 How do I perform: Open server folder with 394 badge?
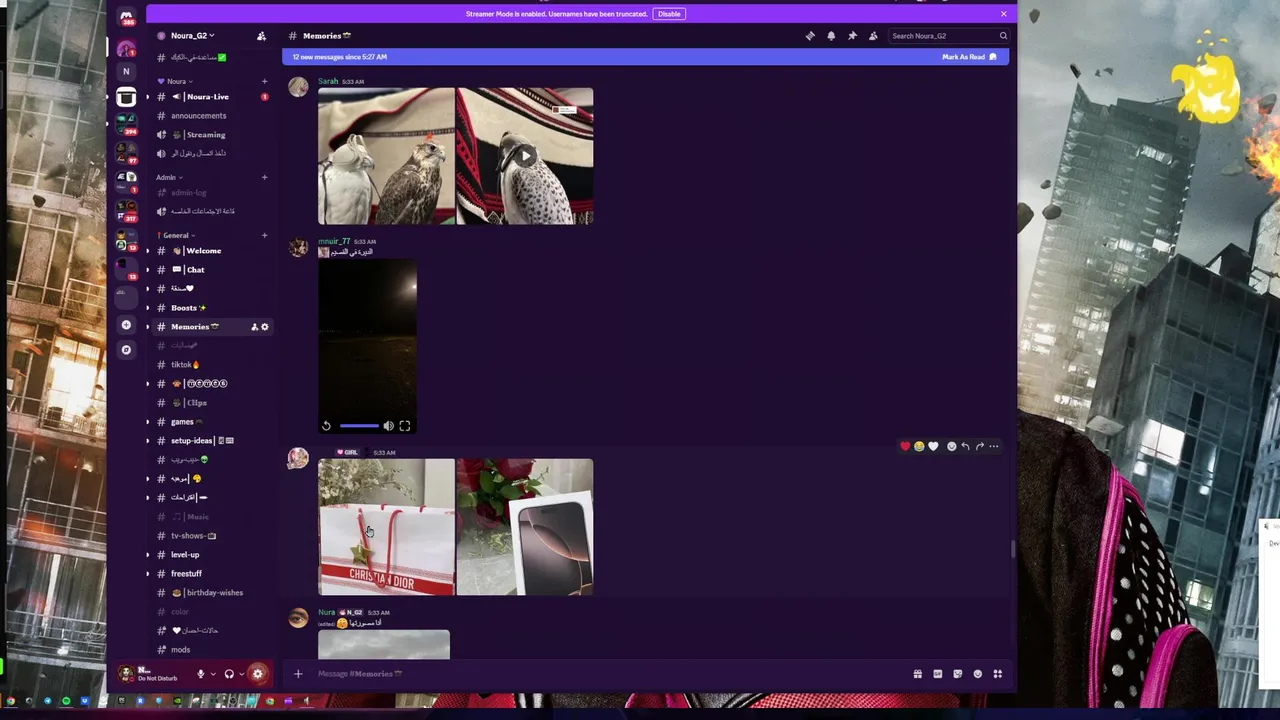tap(126, 124)
